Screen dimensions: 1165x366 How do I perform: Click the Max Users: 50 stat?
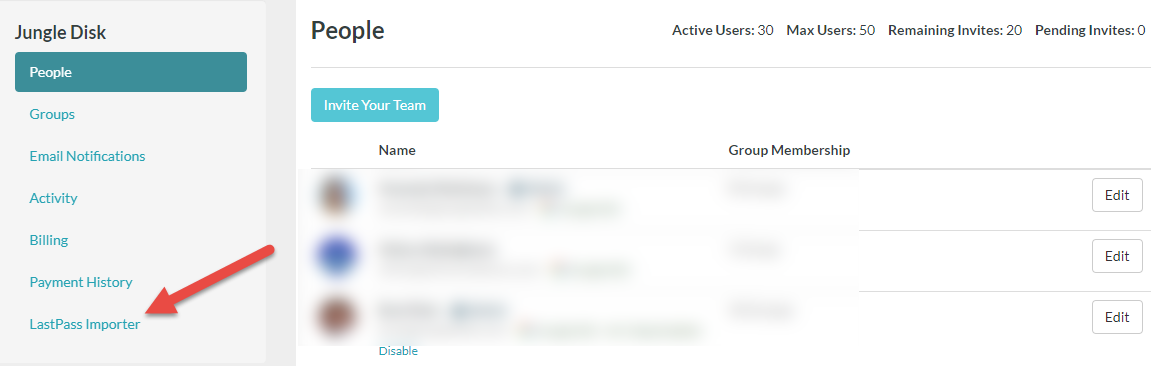(831, 30)
